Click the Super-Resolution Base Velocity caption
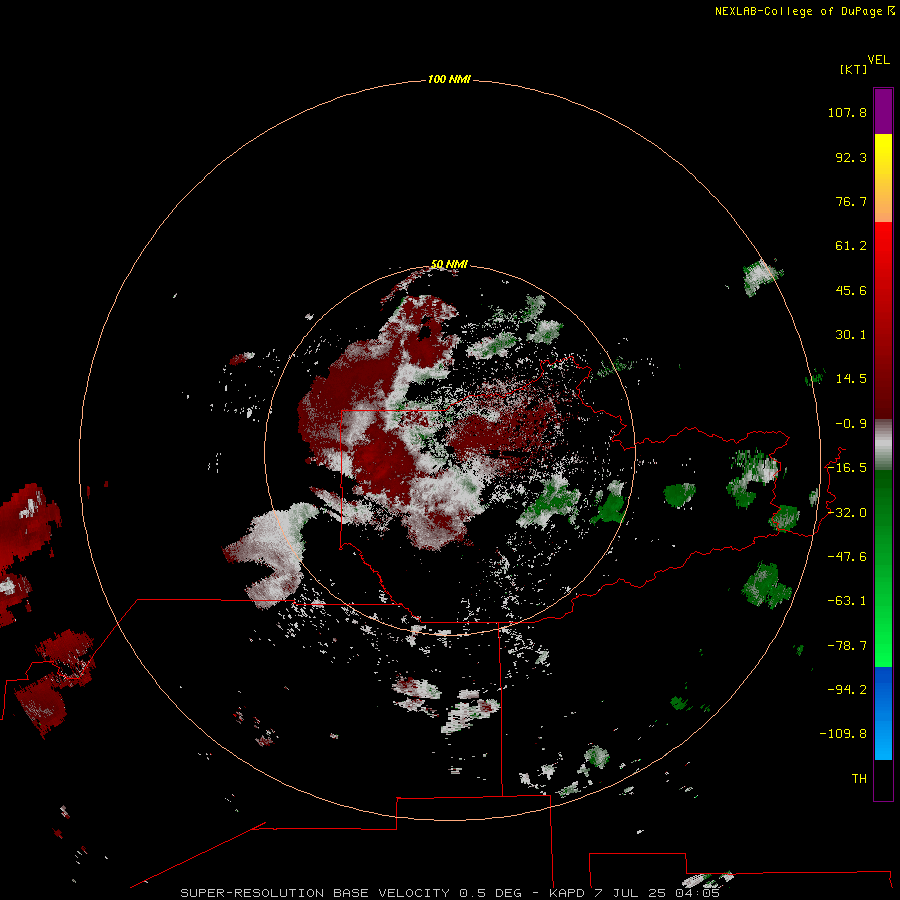 click(x=450, y=893)
